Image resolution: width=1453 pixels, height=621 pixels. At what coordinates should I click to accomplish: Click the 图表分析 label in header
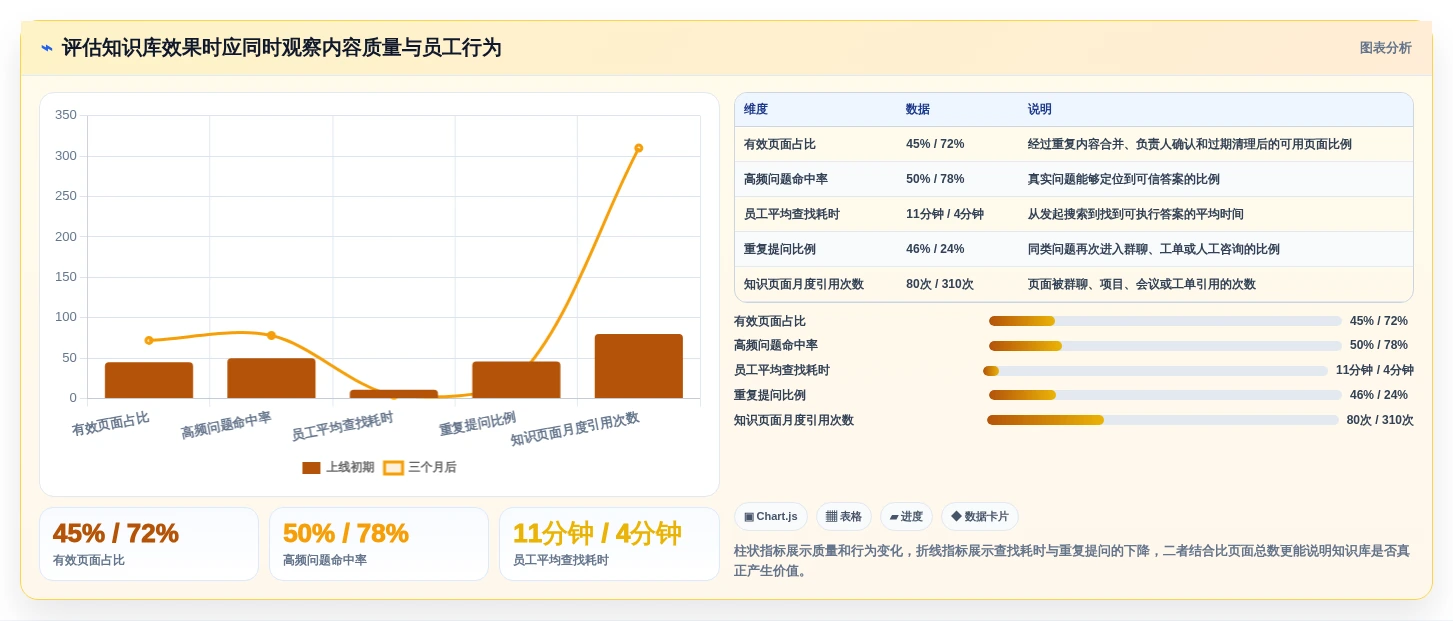click(x=1385, y=48)
